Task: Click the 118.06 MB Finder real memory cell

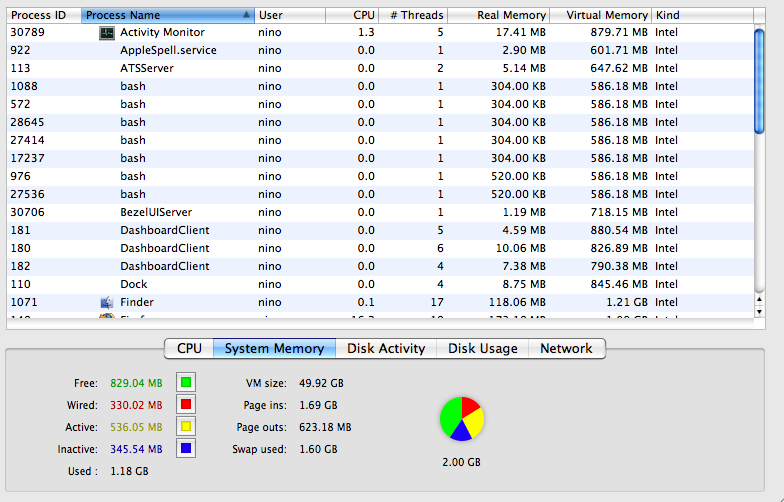Action: coord(518,302)
